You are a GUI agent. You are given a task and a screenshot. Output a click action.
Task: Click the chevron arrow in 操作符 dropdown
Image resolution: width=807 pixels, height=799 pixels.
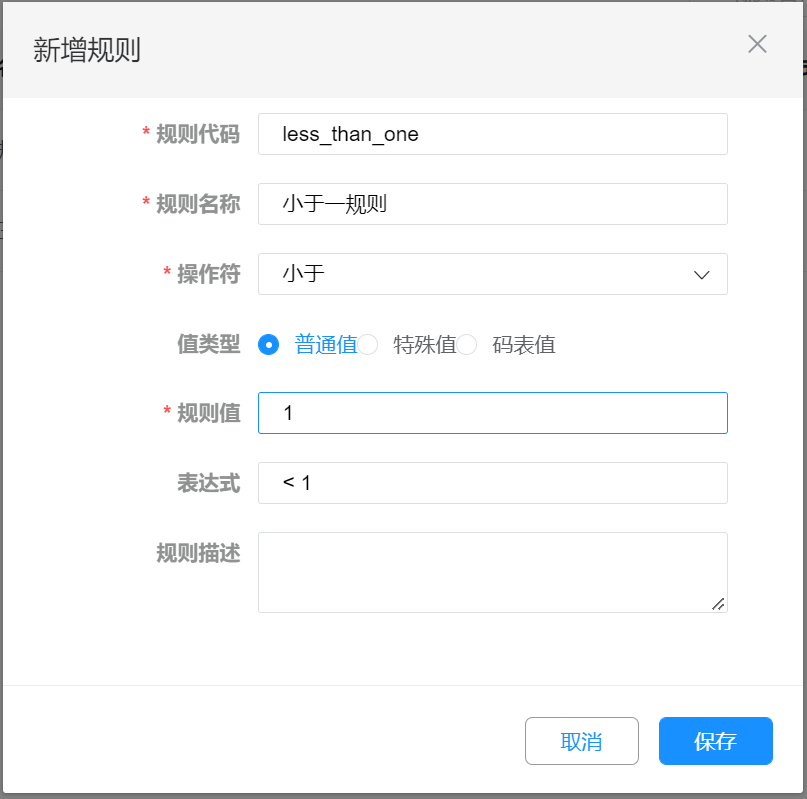point(702,275)
